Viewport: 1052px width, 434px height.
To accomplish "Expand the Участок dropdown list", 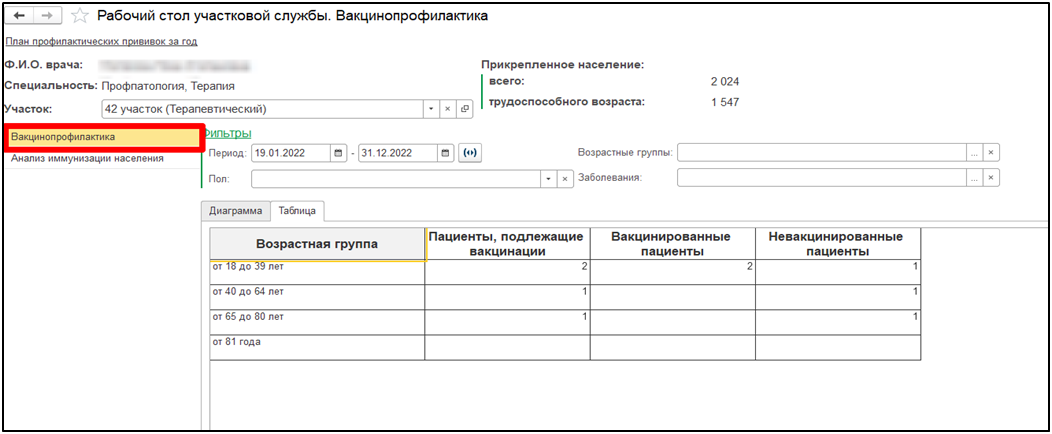I will [x=430, y=109].
